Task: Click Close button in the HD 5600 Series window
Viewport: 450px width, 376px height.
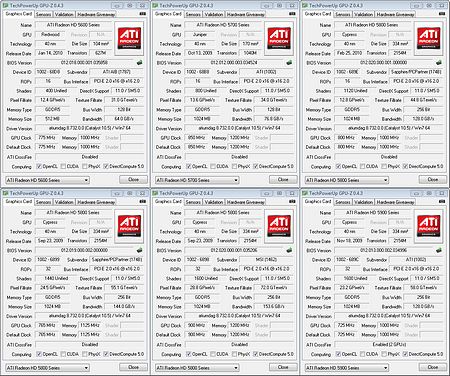Action: pyautogui.click(x=133, y=180)
